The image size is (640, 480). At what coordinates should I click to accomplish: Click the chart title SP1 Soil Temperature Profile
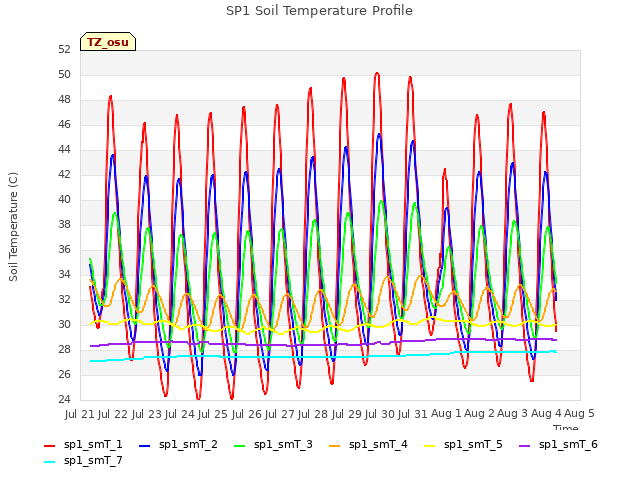320,11
